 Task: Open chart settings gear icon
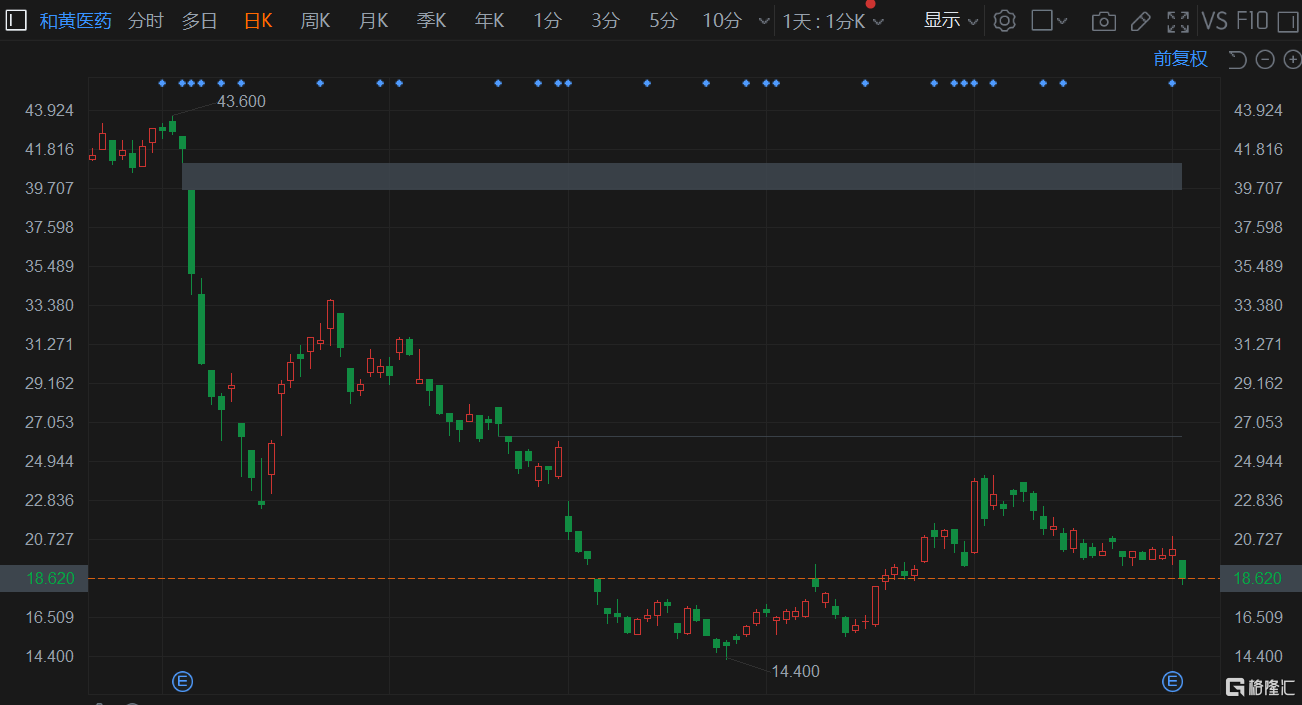(x=1005, y=21)
